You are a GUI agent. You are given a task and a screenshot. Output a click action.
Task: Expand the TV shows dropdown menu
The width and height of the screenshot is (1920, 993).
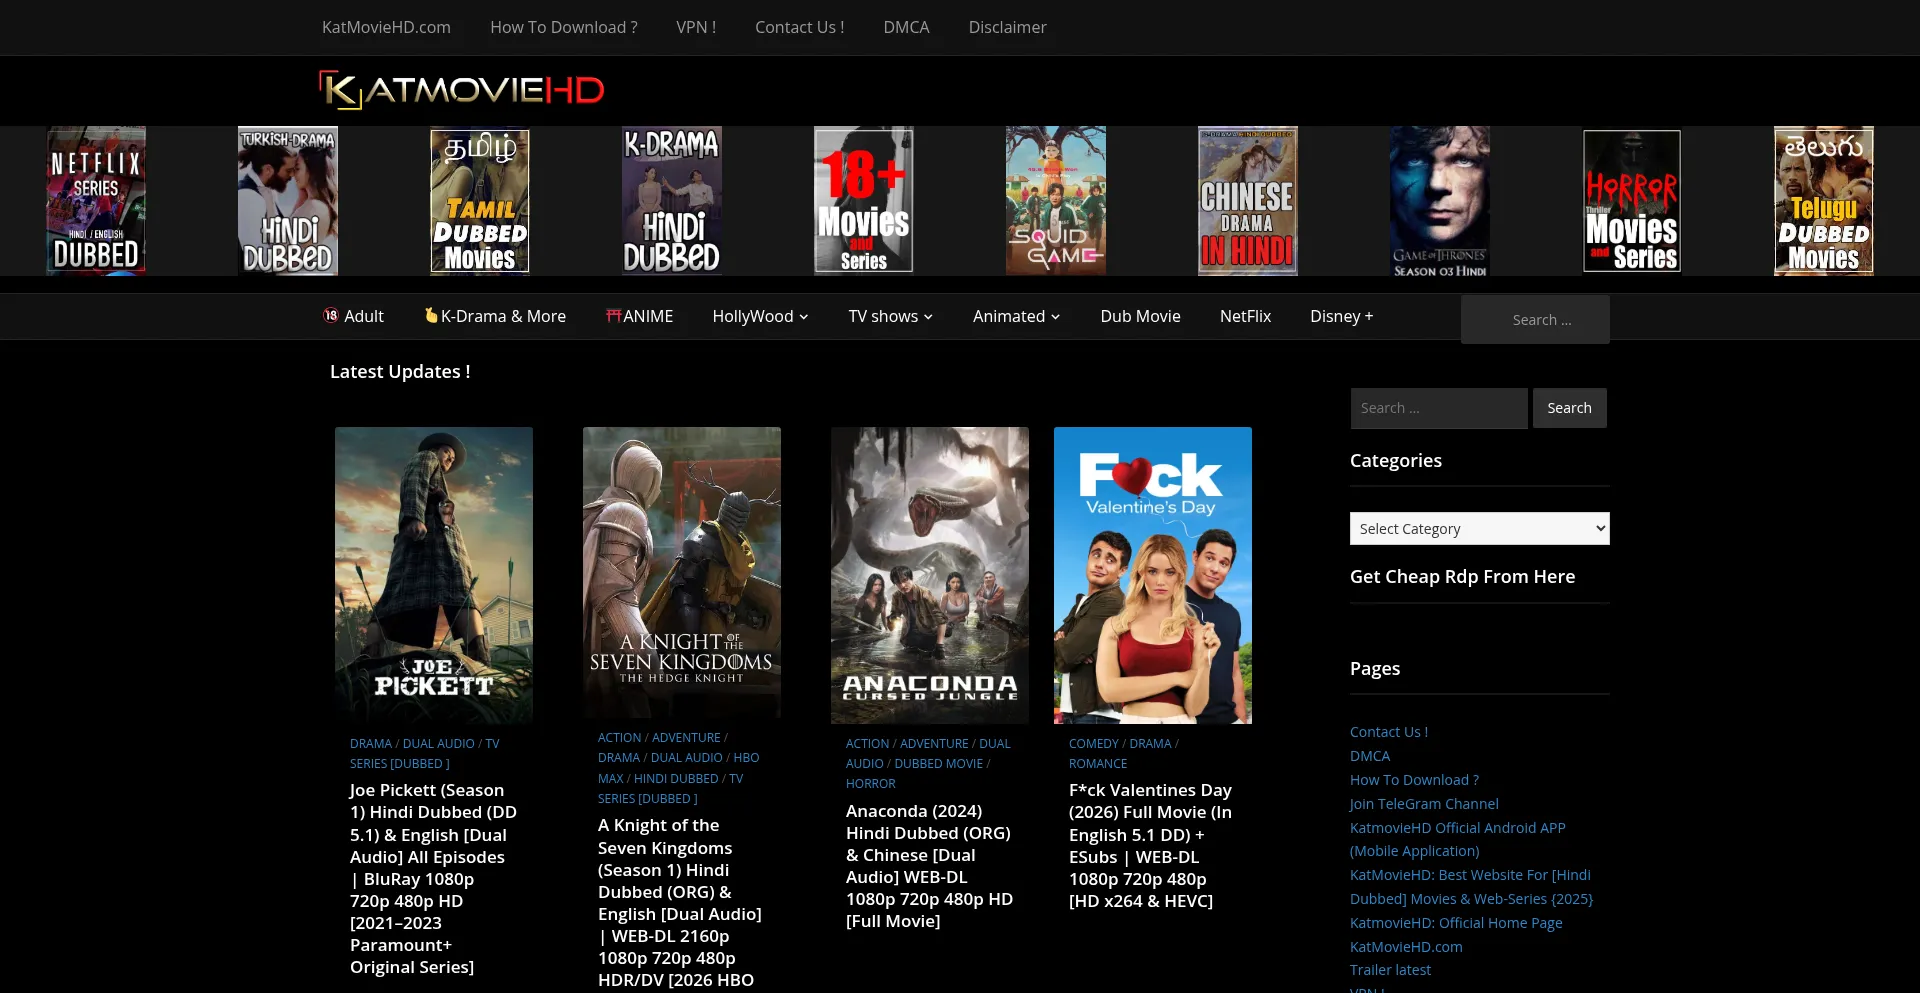click(x=890, y=316)
